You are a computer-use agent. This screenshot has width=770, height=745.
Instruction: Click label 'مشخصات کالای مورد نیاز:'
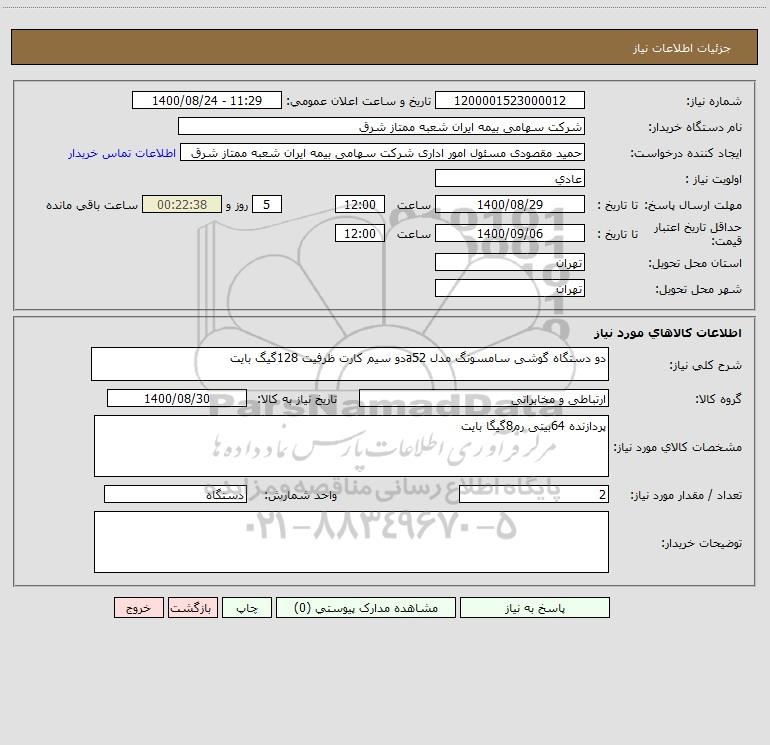678,447
